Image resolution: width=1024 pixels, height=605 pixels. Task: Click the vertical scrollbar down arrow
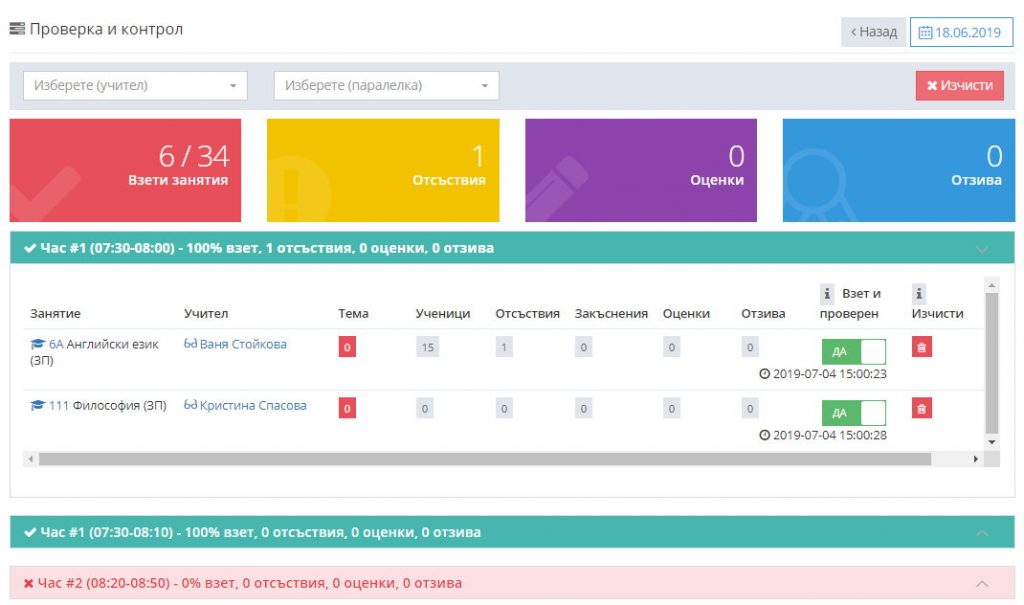(x=991, y=442)
